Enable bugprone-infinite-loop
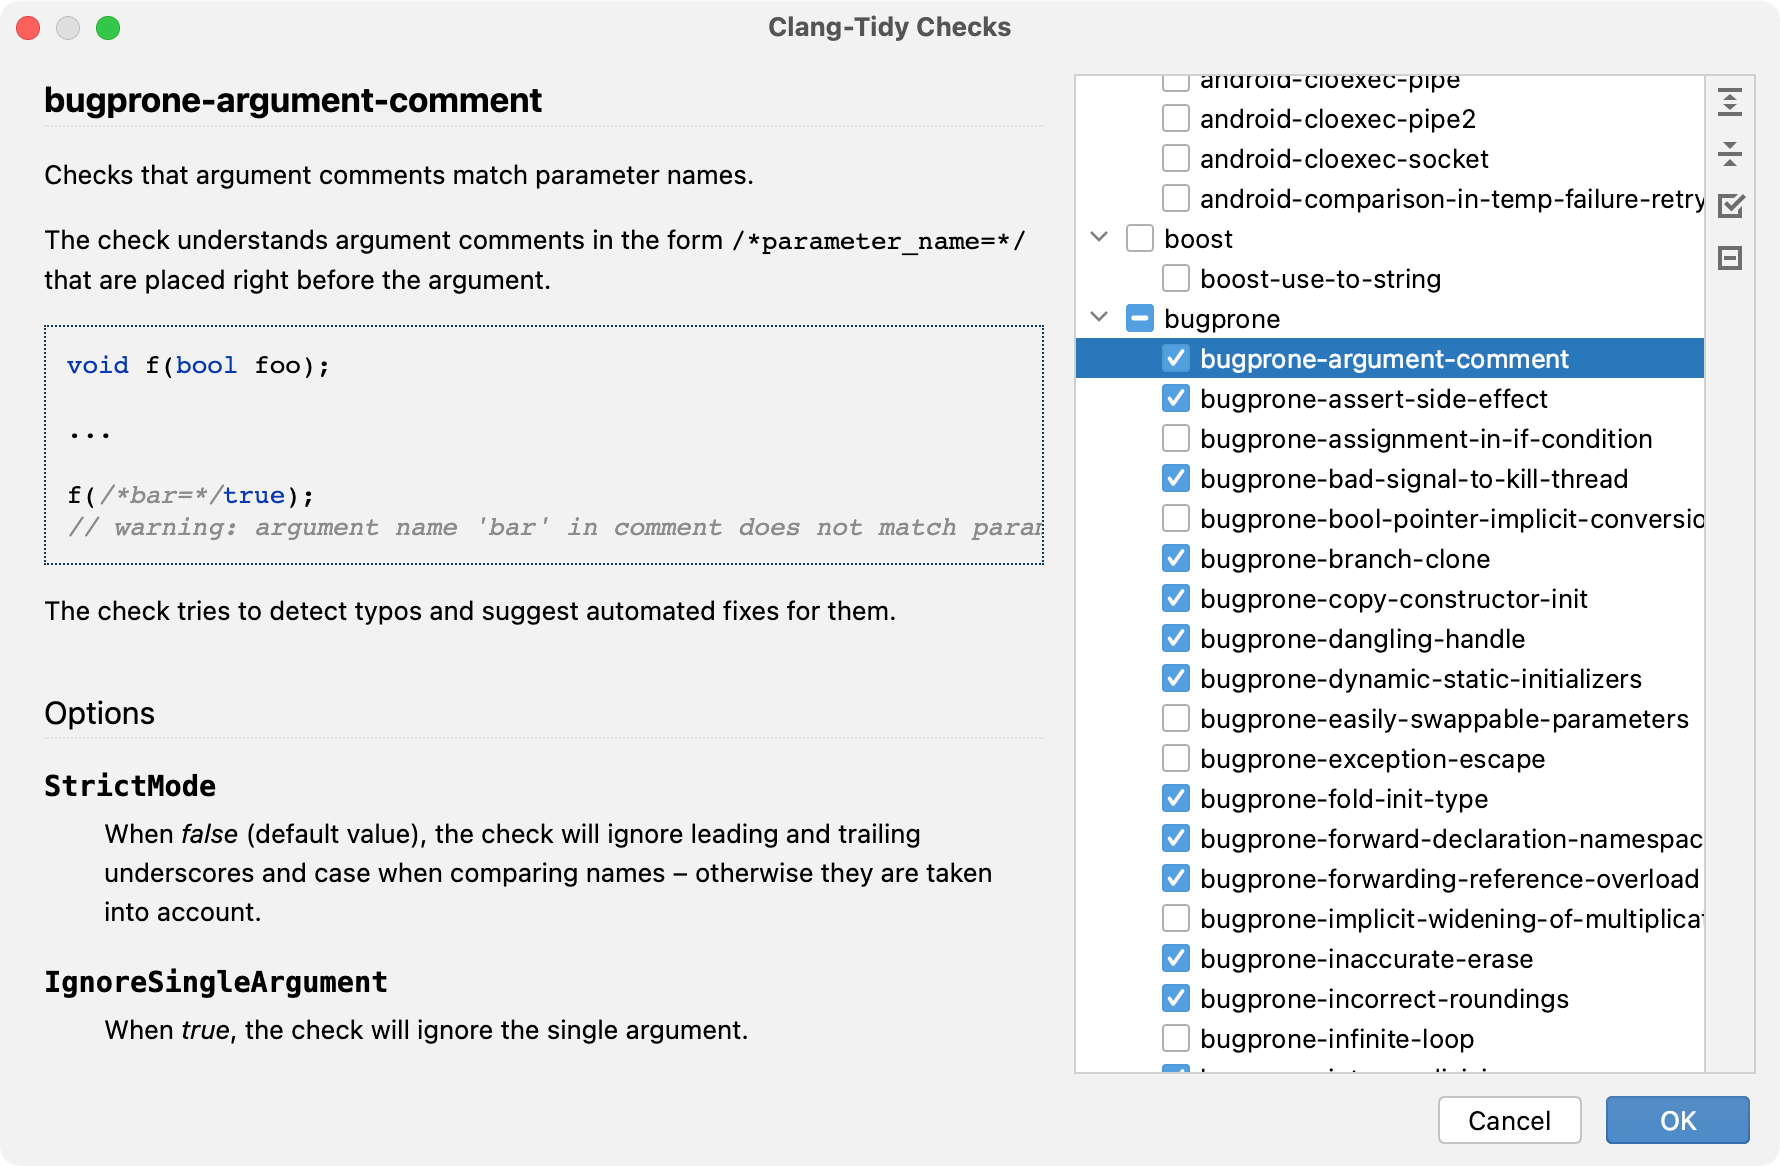 click(x=1175, y=1038)
